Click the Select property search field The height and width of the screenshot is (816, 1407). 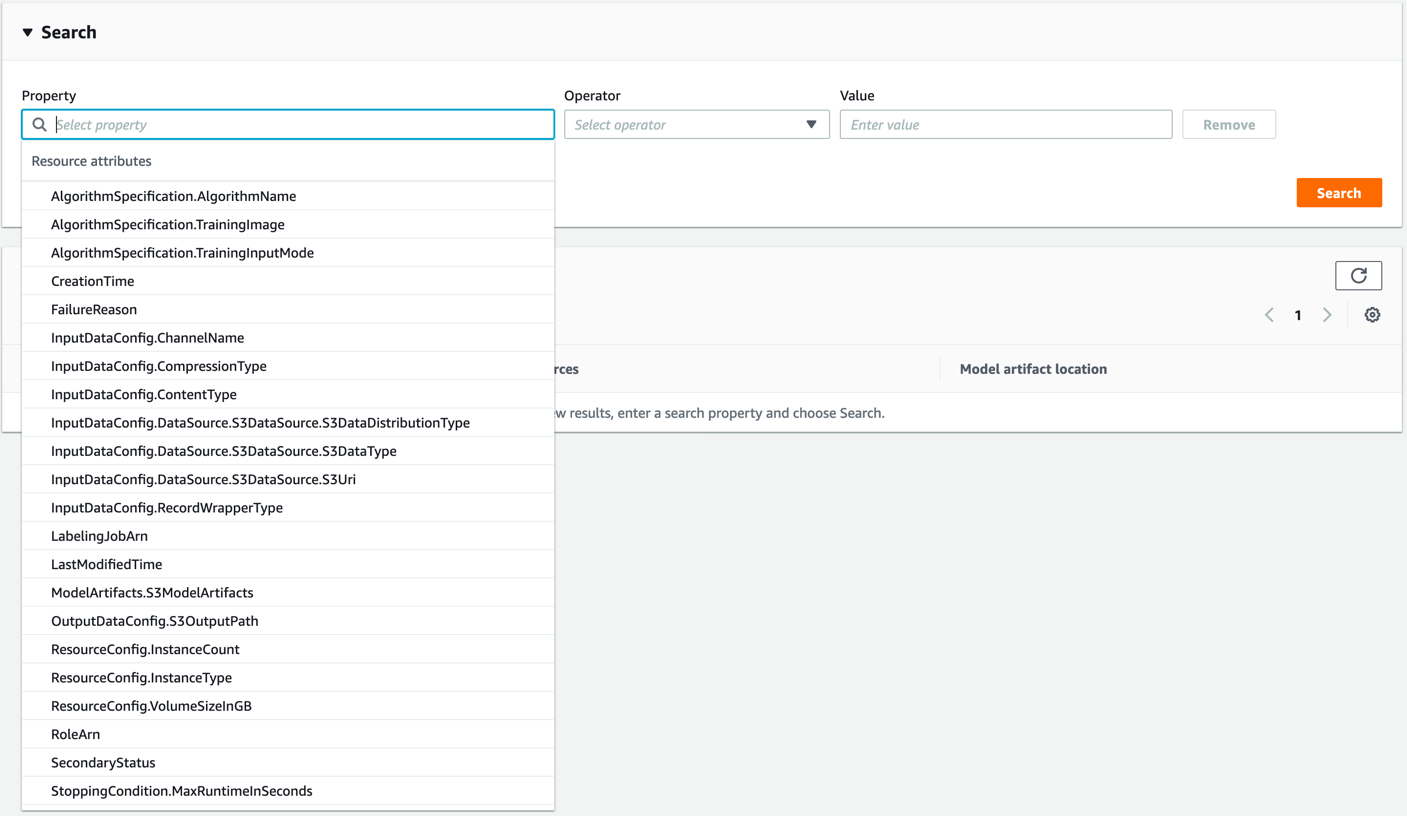tap(300, 125)
